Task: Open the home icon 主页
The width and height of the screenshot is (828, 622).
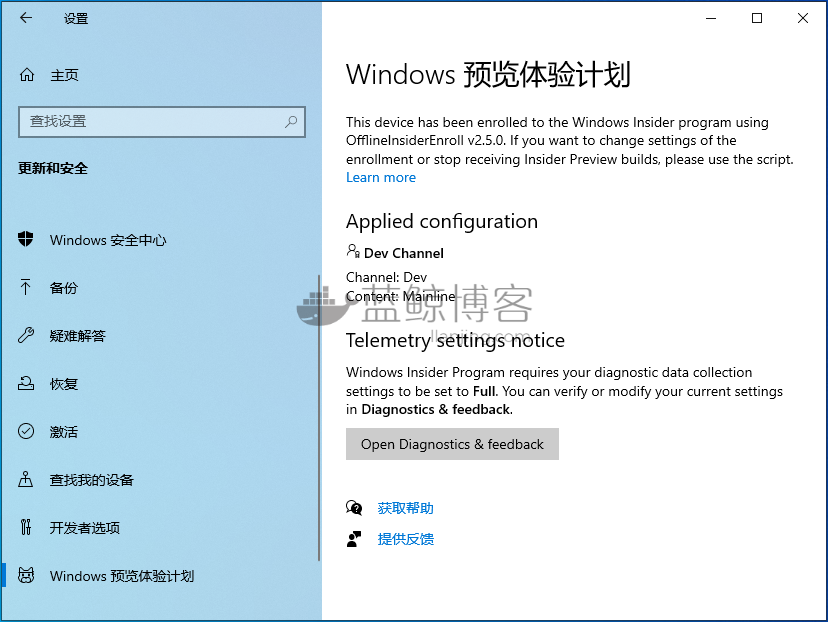Action: point(27,75)
